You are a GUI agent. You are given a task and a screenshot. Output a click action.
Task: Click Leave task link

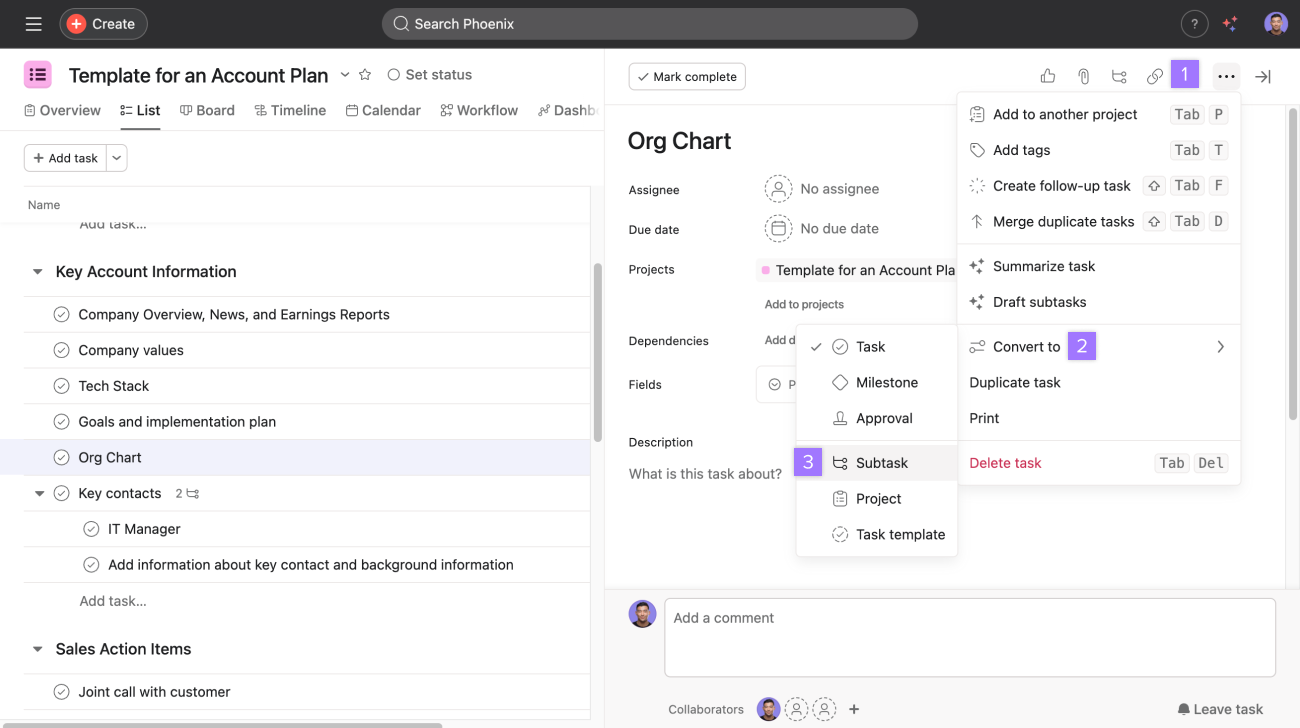1220,709
